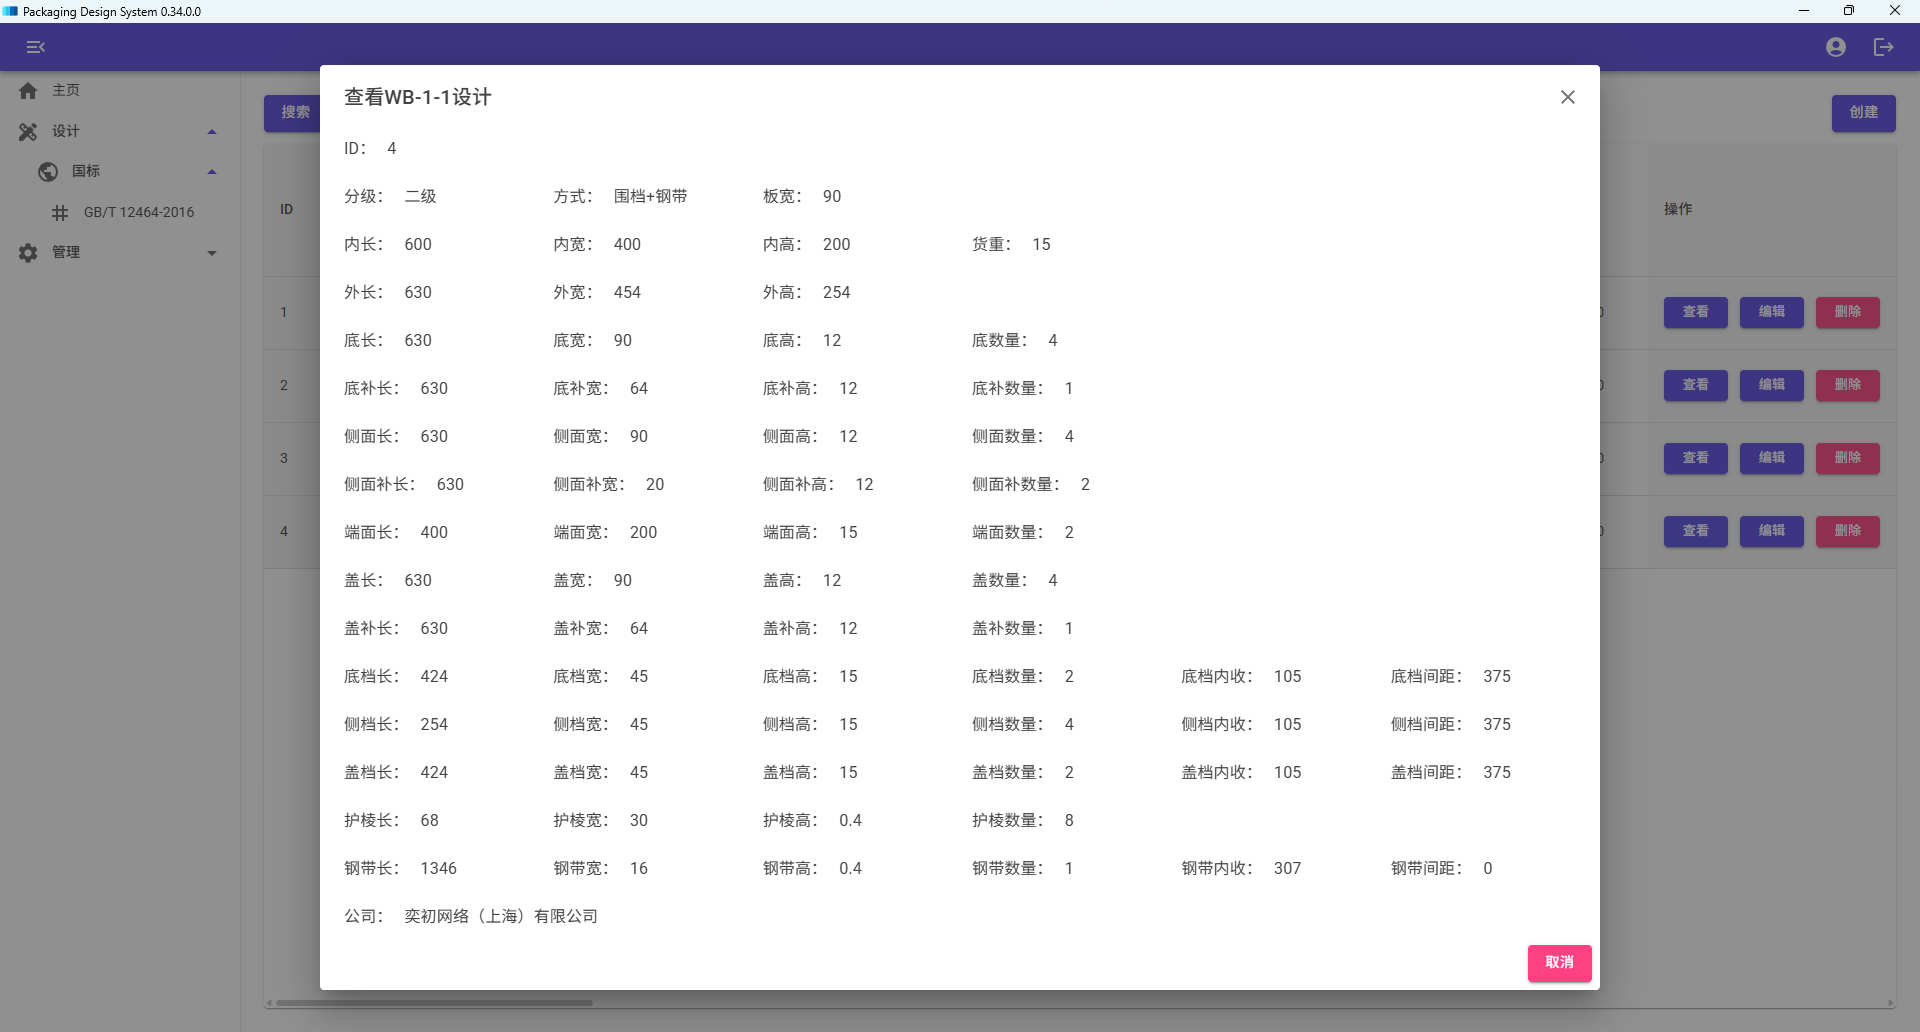
Task: Collapse the 国标 submenu arrow
Action: (x=212, y=172)
